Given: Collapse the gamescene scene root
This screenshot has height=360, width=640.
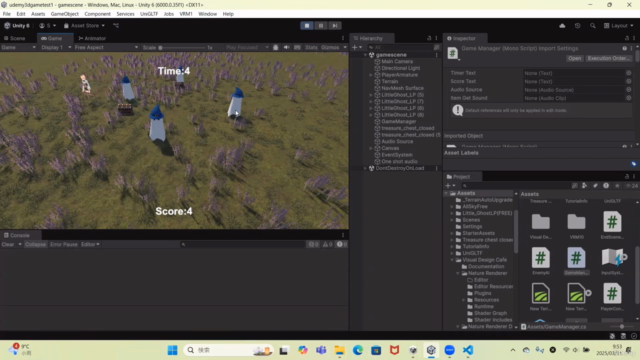Looking at the screenshot, I should (x=365, y=55).
